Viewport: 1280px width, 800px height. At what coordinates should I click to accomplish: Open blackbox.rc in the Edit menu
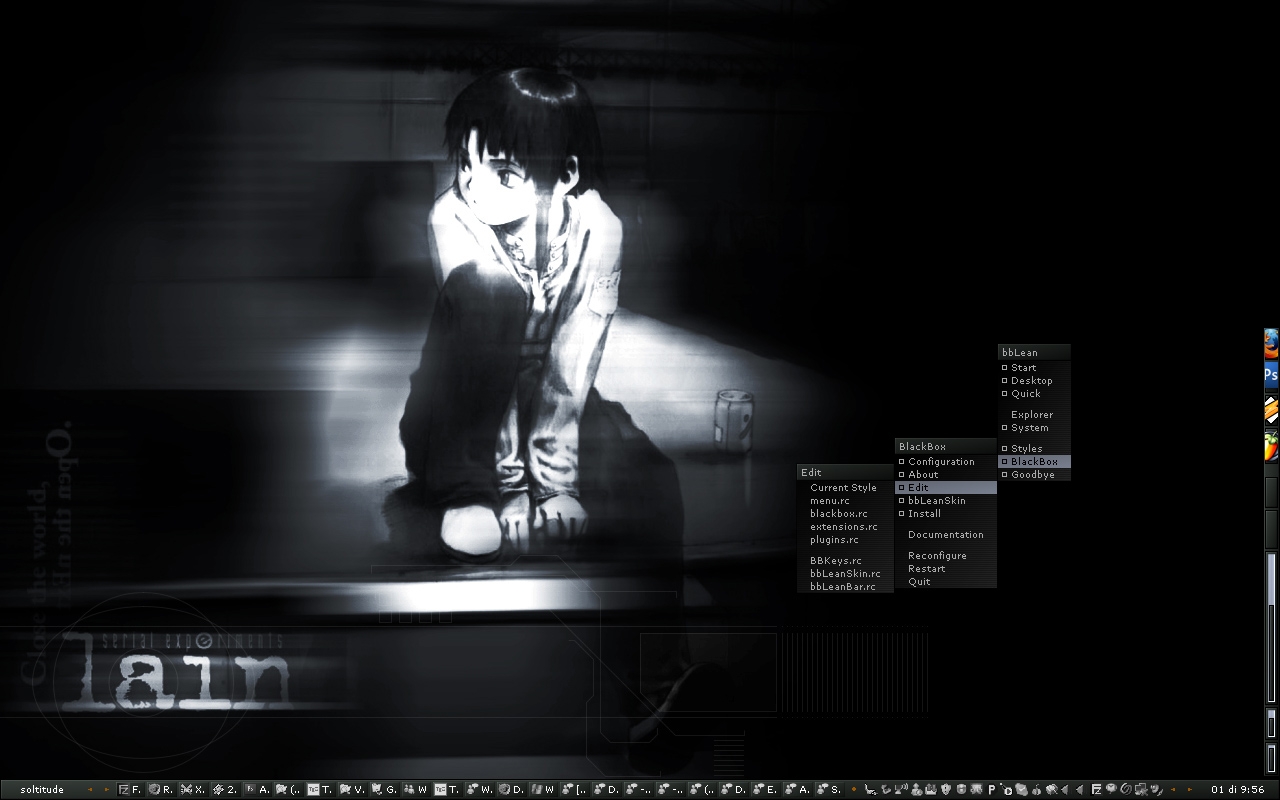coord(845,514)
